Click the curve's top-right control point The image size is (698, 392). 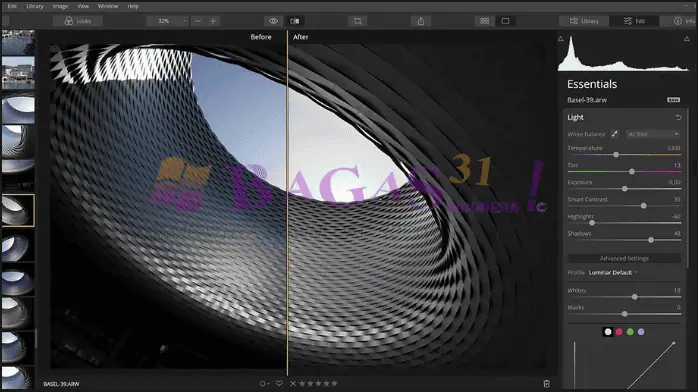[674, 343]
